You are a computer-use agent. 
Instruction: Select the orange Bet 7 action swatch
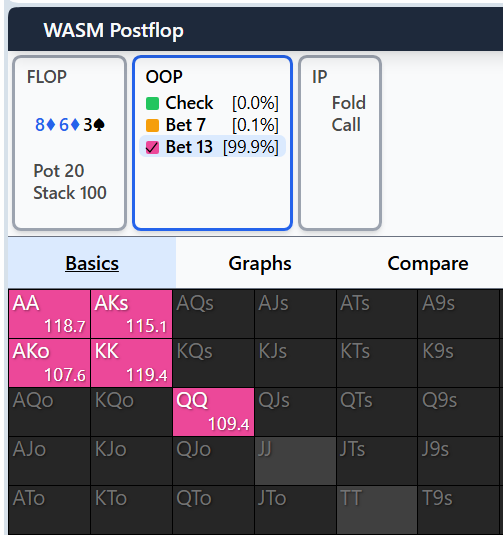point(152,125)
